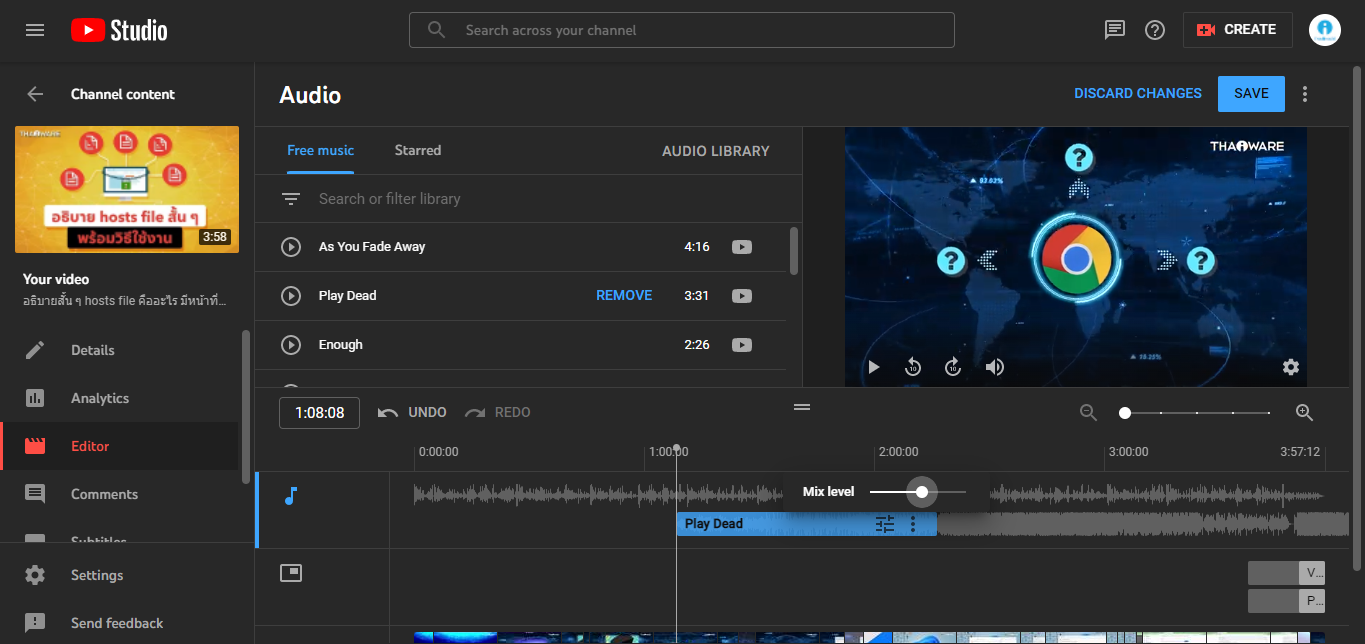This screenshot has width=1365, height=644.
Task: Open preview settings gear
Action: pos(1291,367)
